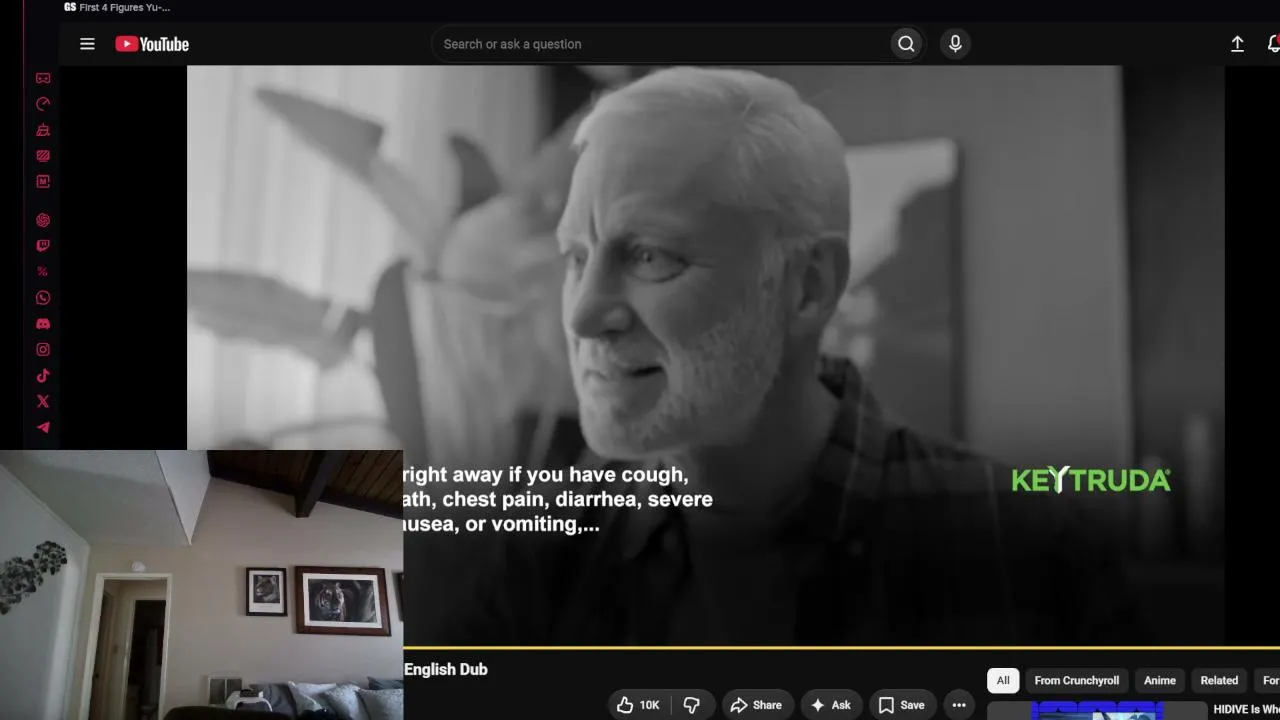Click the First 4 Figures browser tab

click(117, 7)
